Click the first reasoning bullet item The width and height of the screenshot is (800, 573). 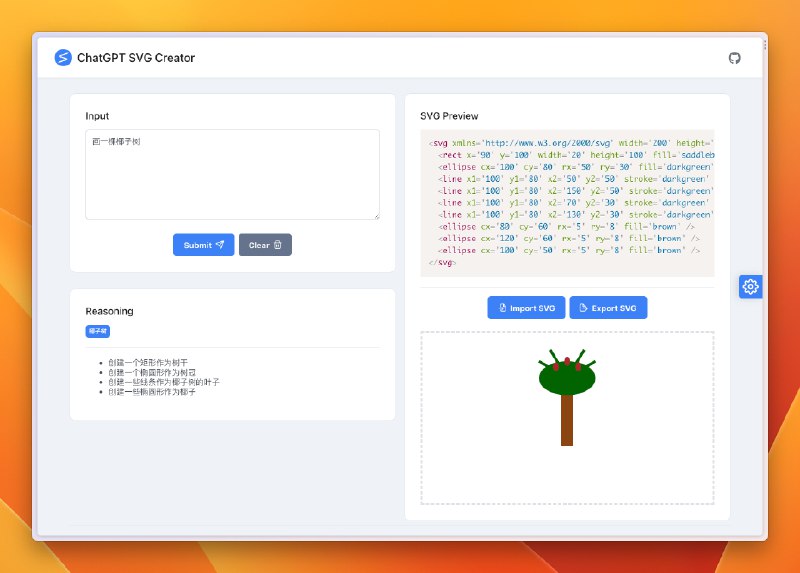pos(148,362)
